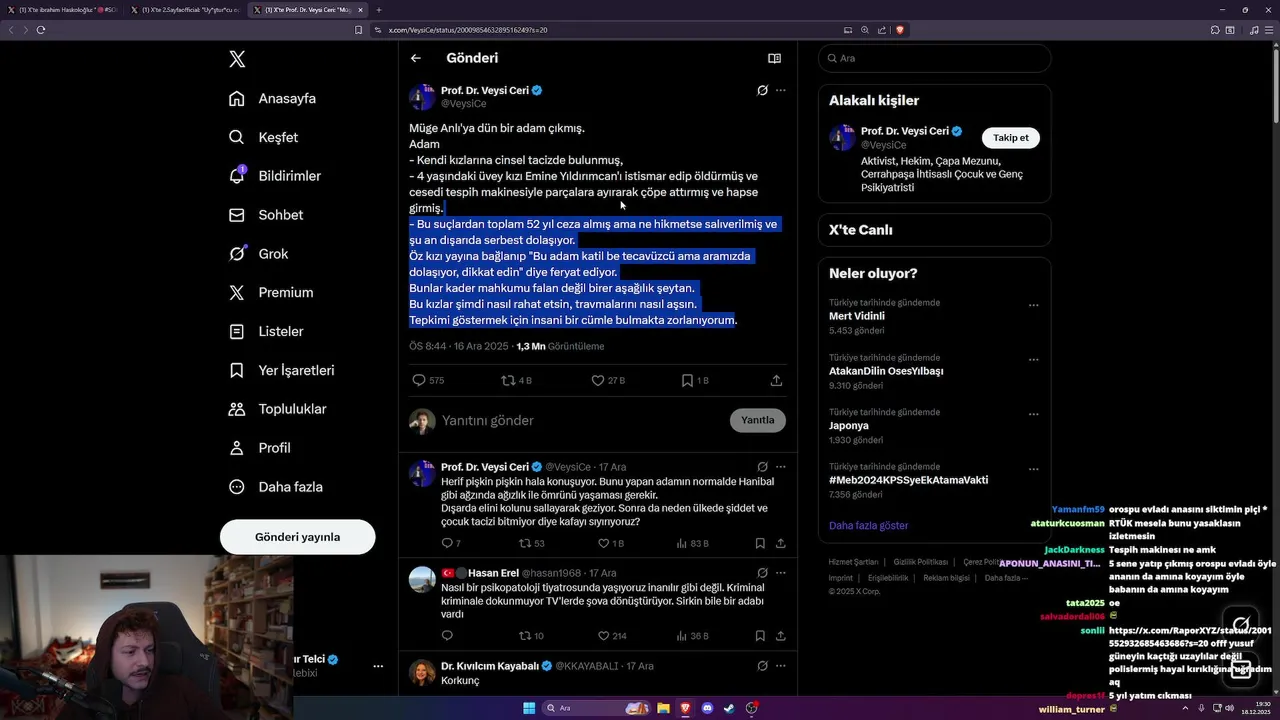View analytics of Veysi Ceri reply (83 B)
Viewport: 1280px width, 720px height.
click(x=692, y=543)
